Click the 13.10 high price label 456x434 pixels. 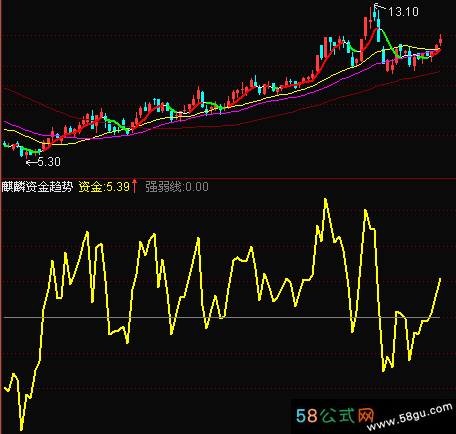point(404,12)
